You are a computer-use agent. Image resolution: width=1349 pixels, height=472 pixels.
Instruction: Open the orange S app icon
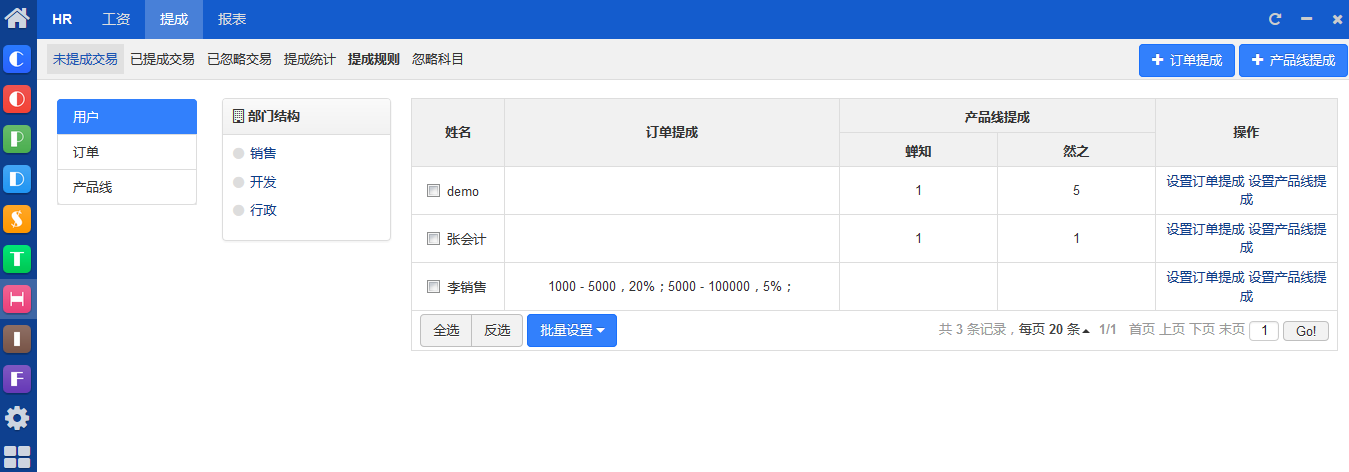point(17,219)
